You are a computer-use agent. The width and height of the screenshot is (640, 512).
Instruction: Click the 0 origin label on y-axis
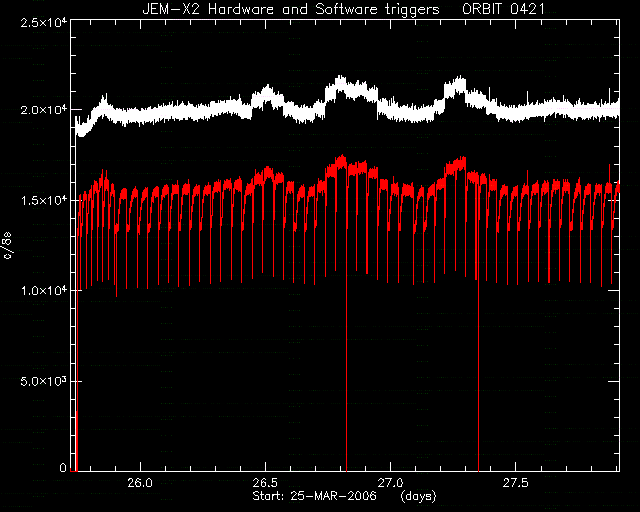(x=63, y=467)
